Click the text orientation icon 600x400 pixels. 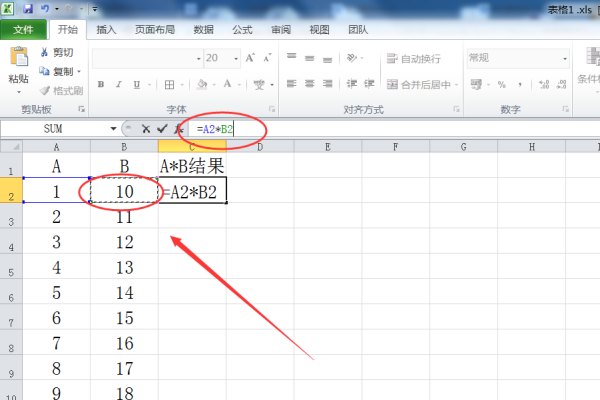coord(352,58)
